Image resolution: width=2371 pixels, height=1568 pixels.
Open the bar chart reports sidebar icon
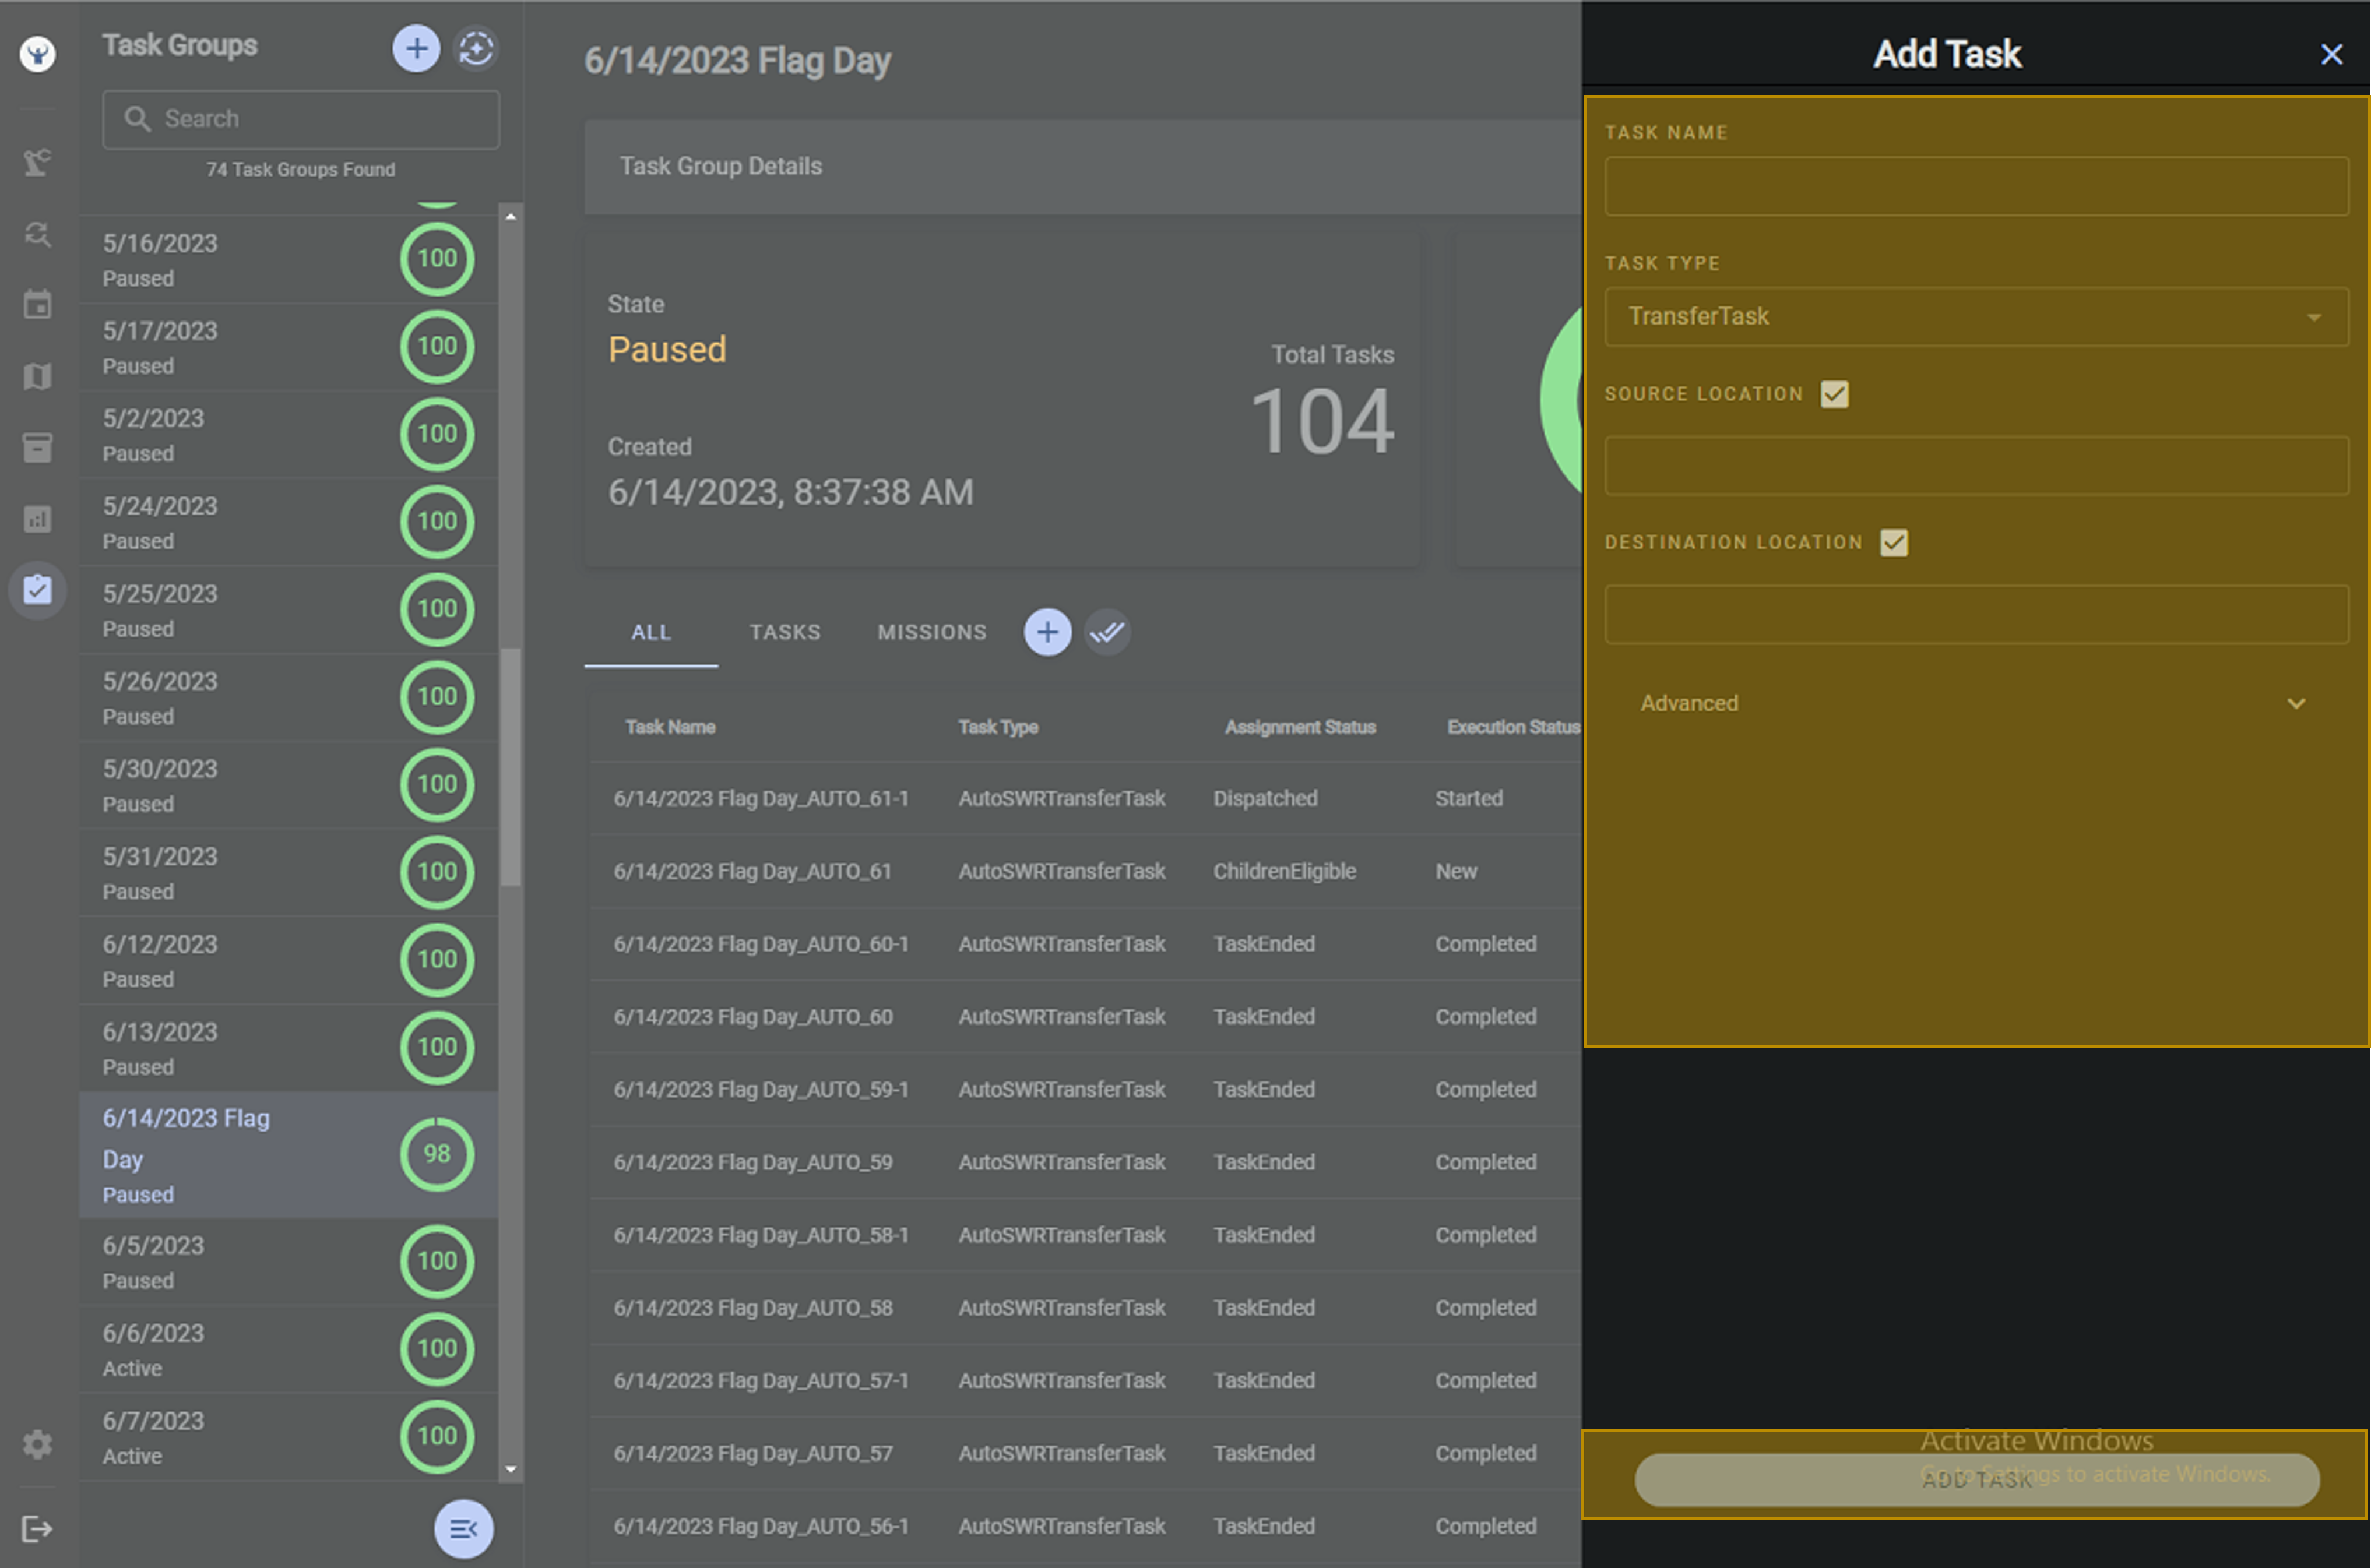(x=37, y=519)
